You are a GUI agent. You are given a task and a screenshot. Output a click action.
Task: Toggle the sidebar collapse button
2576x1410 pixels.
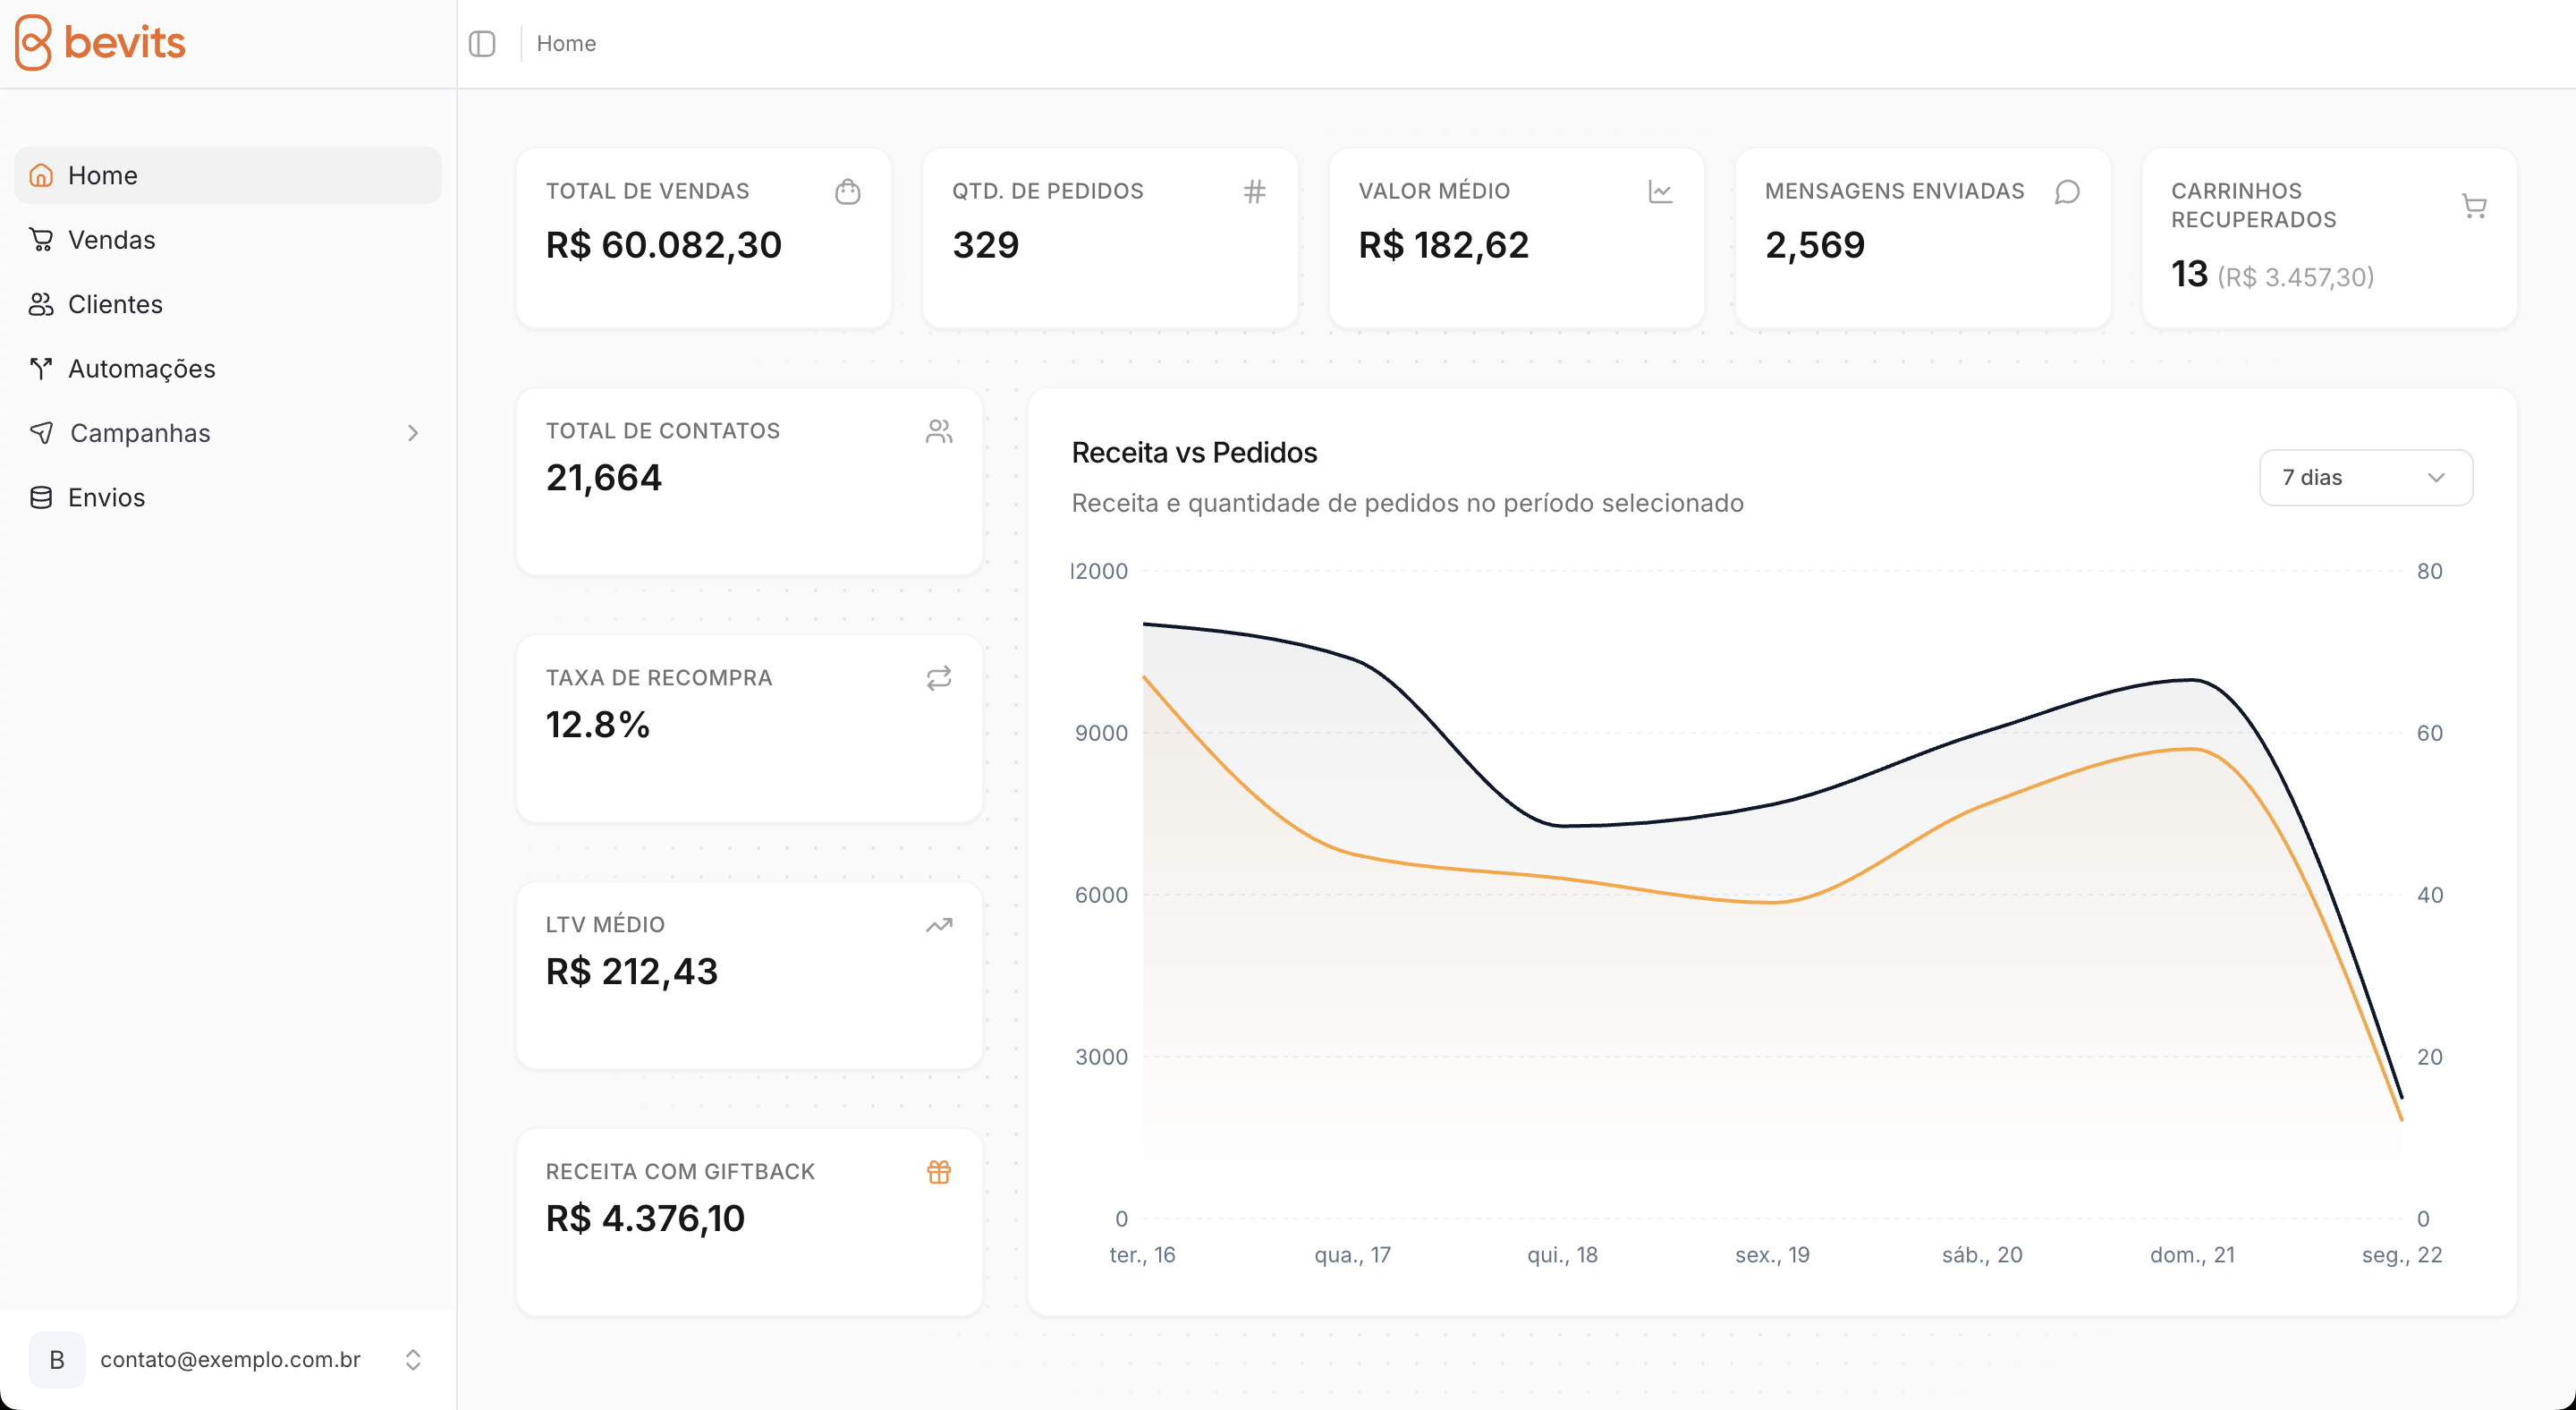pos(482,43)
